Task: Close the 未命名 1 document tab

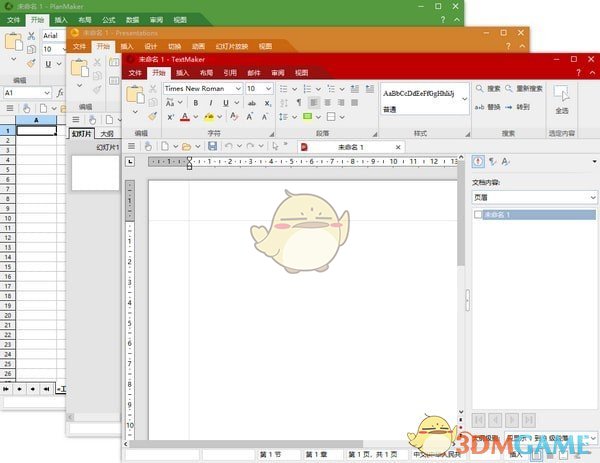Action: point(398,147)
